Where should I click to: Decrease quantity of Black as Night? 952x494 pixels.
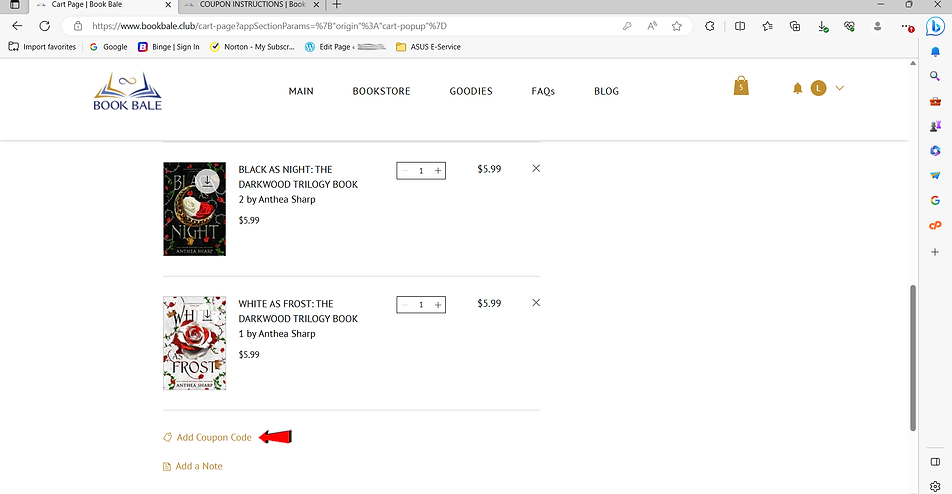(x=404, y=171)
